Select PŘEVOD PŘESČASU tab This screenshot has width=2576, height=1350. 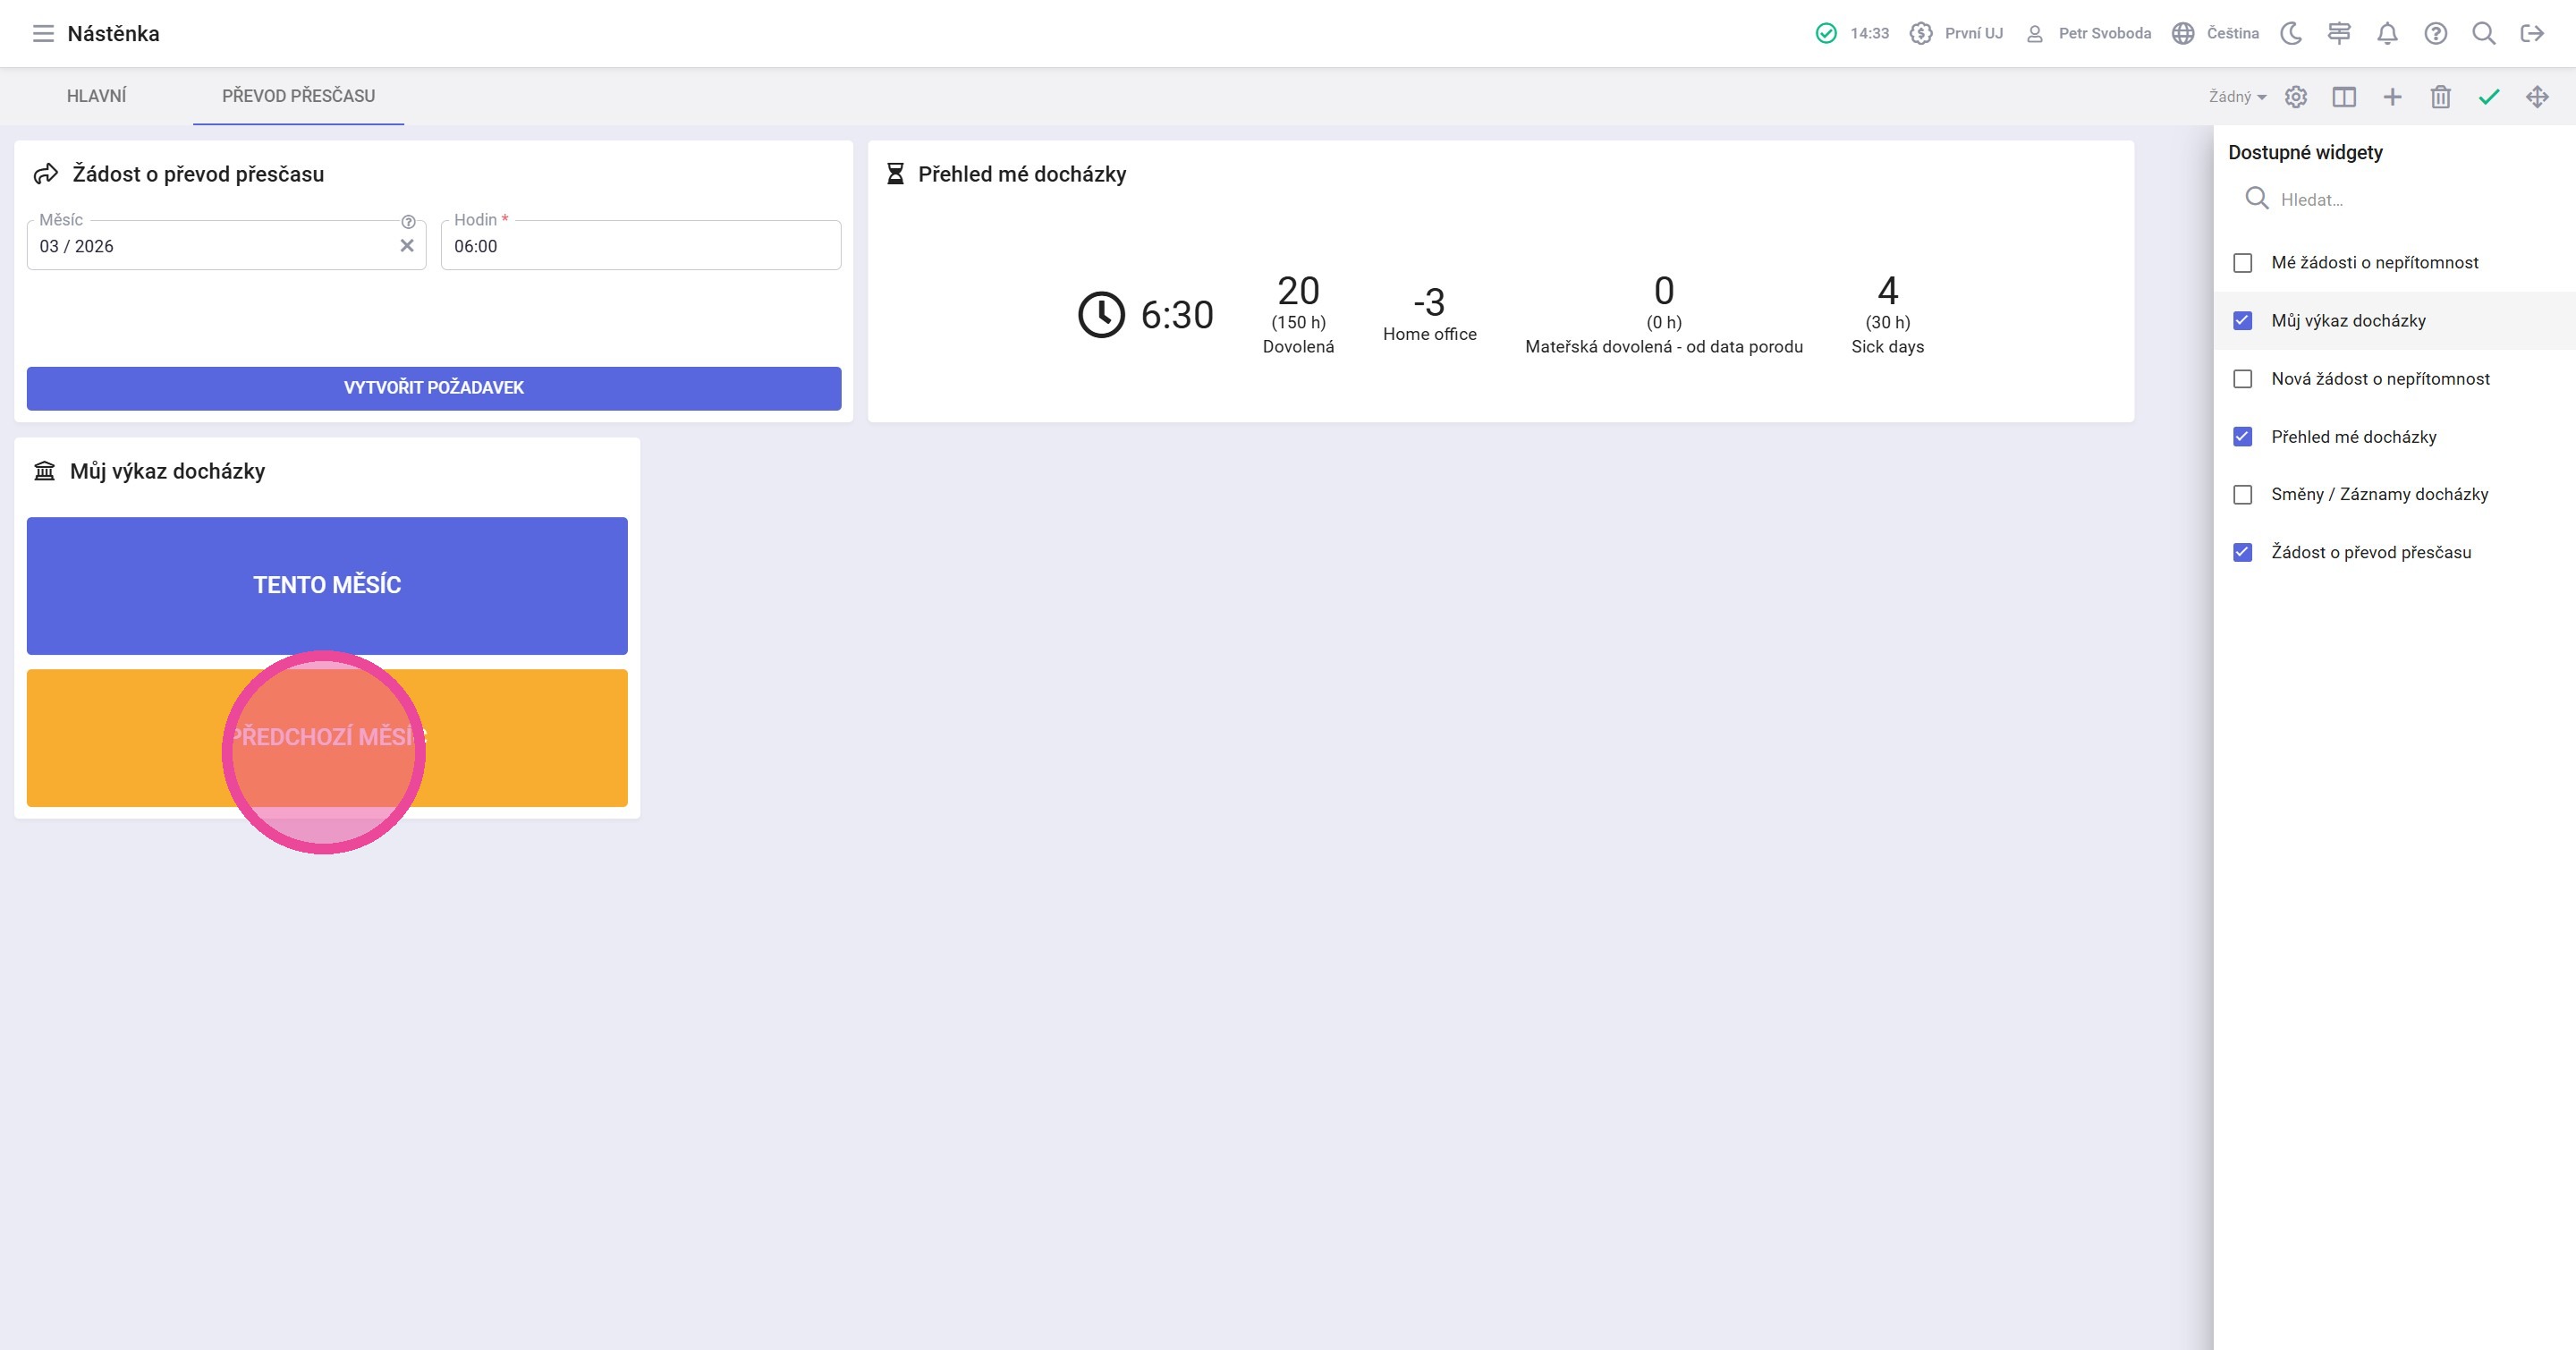point(298,96)
